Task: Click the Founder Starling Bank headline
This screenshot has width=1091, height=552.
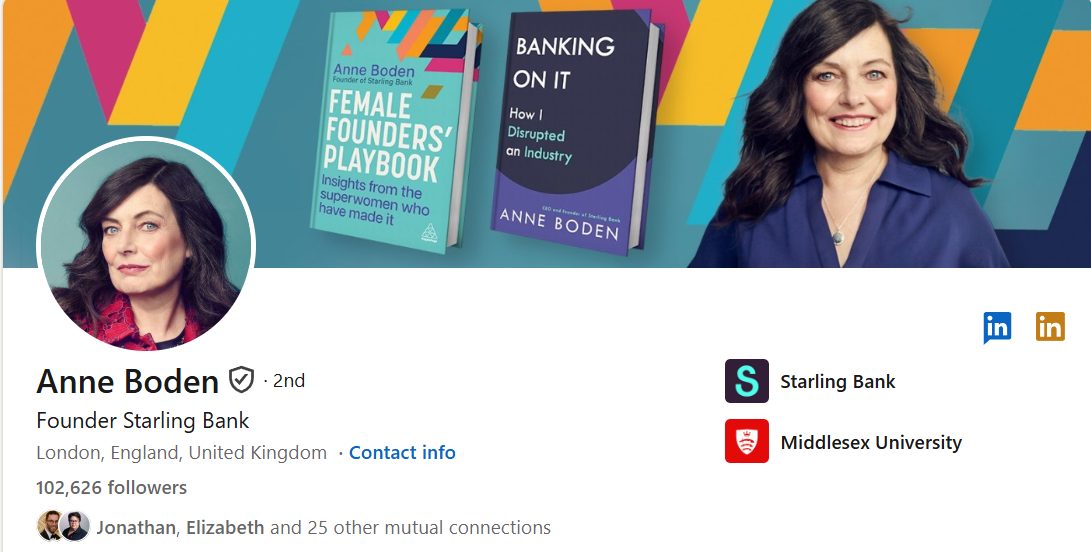Action: (143, 420)
